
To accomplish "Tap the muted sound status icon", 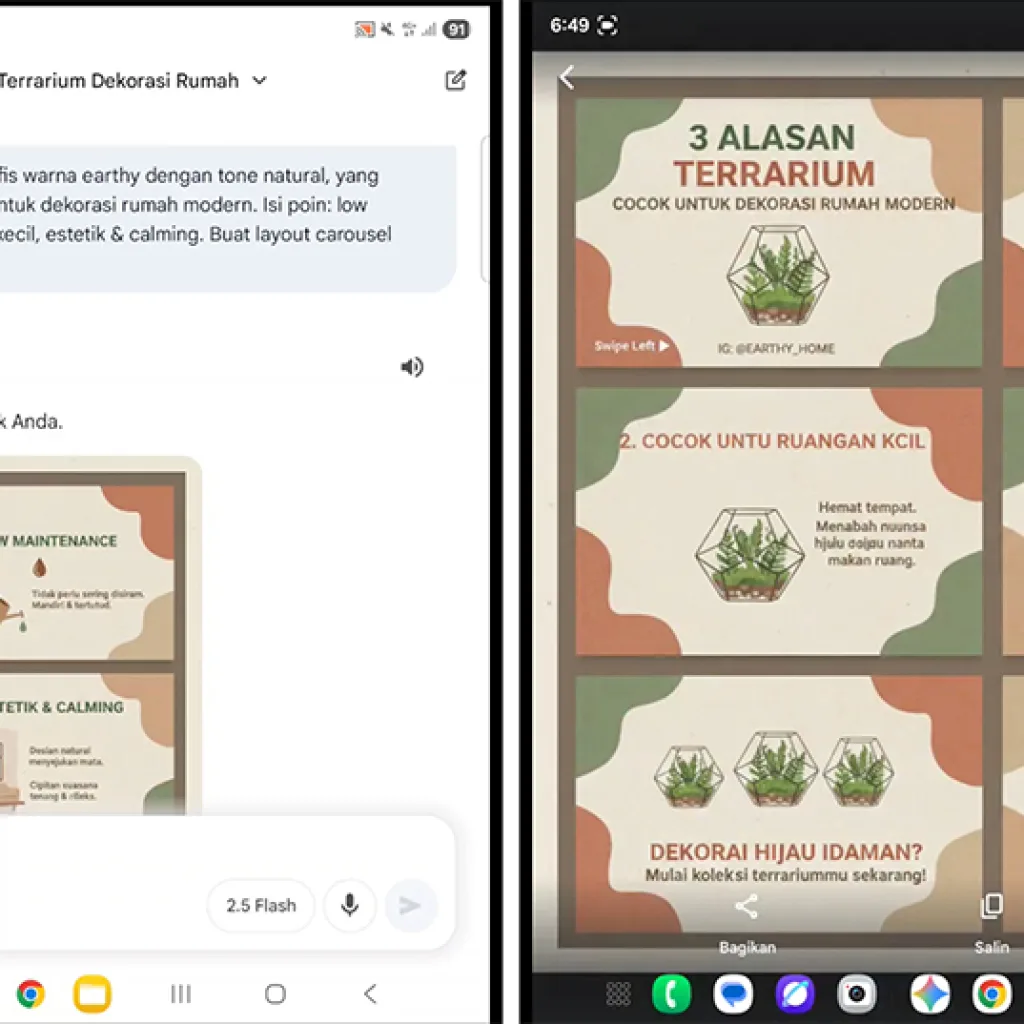I will [387, 29].
